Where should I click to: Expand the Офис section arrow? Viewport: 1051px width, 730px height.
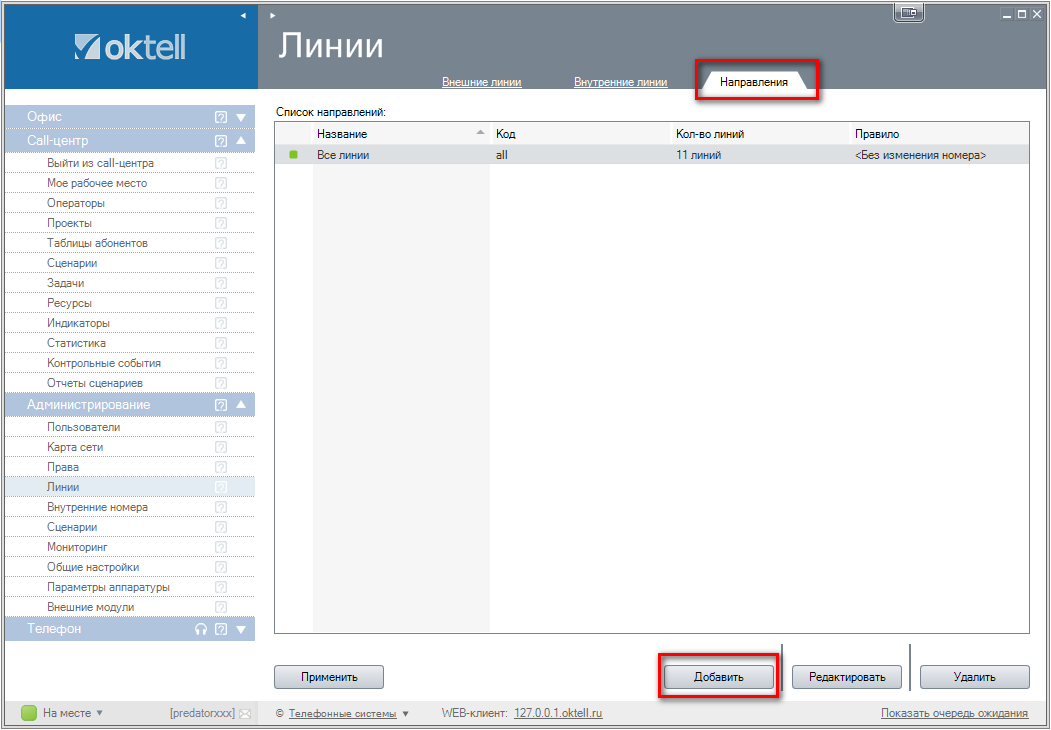pyautogui.click(x=241, y=117)
